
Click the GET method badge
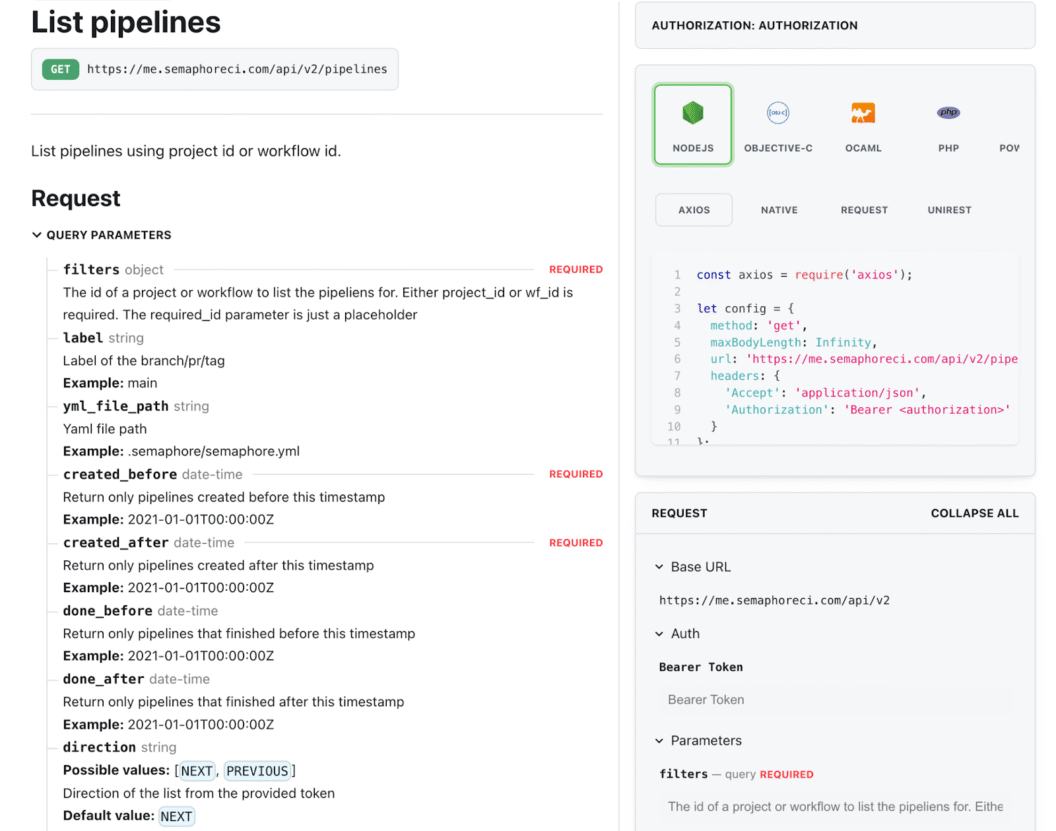[61, 69]
